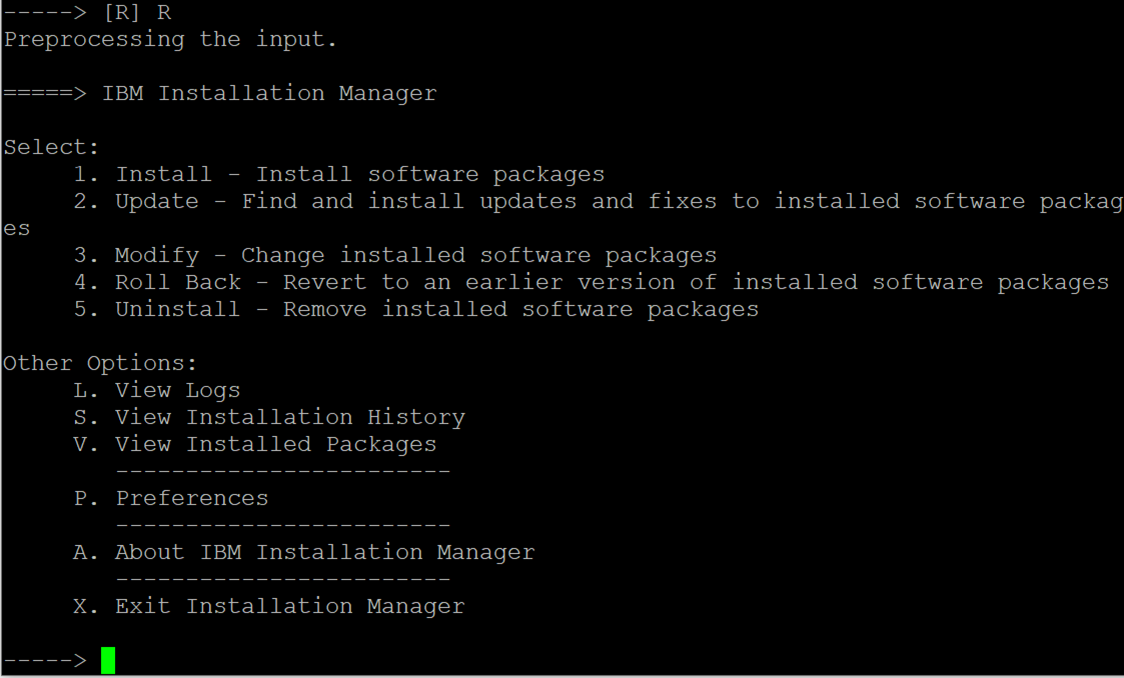Click the 'Select:' heading
1124x678 pixels.
[51, 148]
